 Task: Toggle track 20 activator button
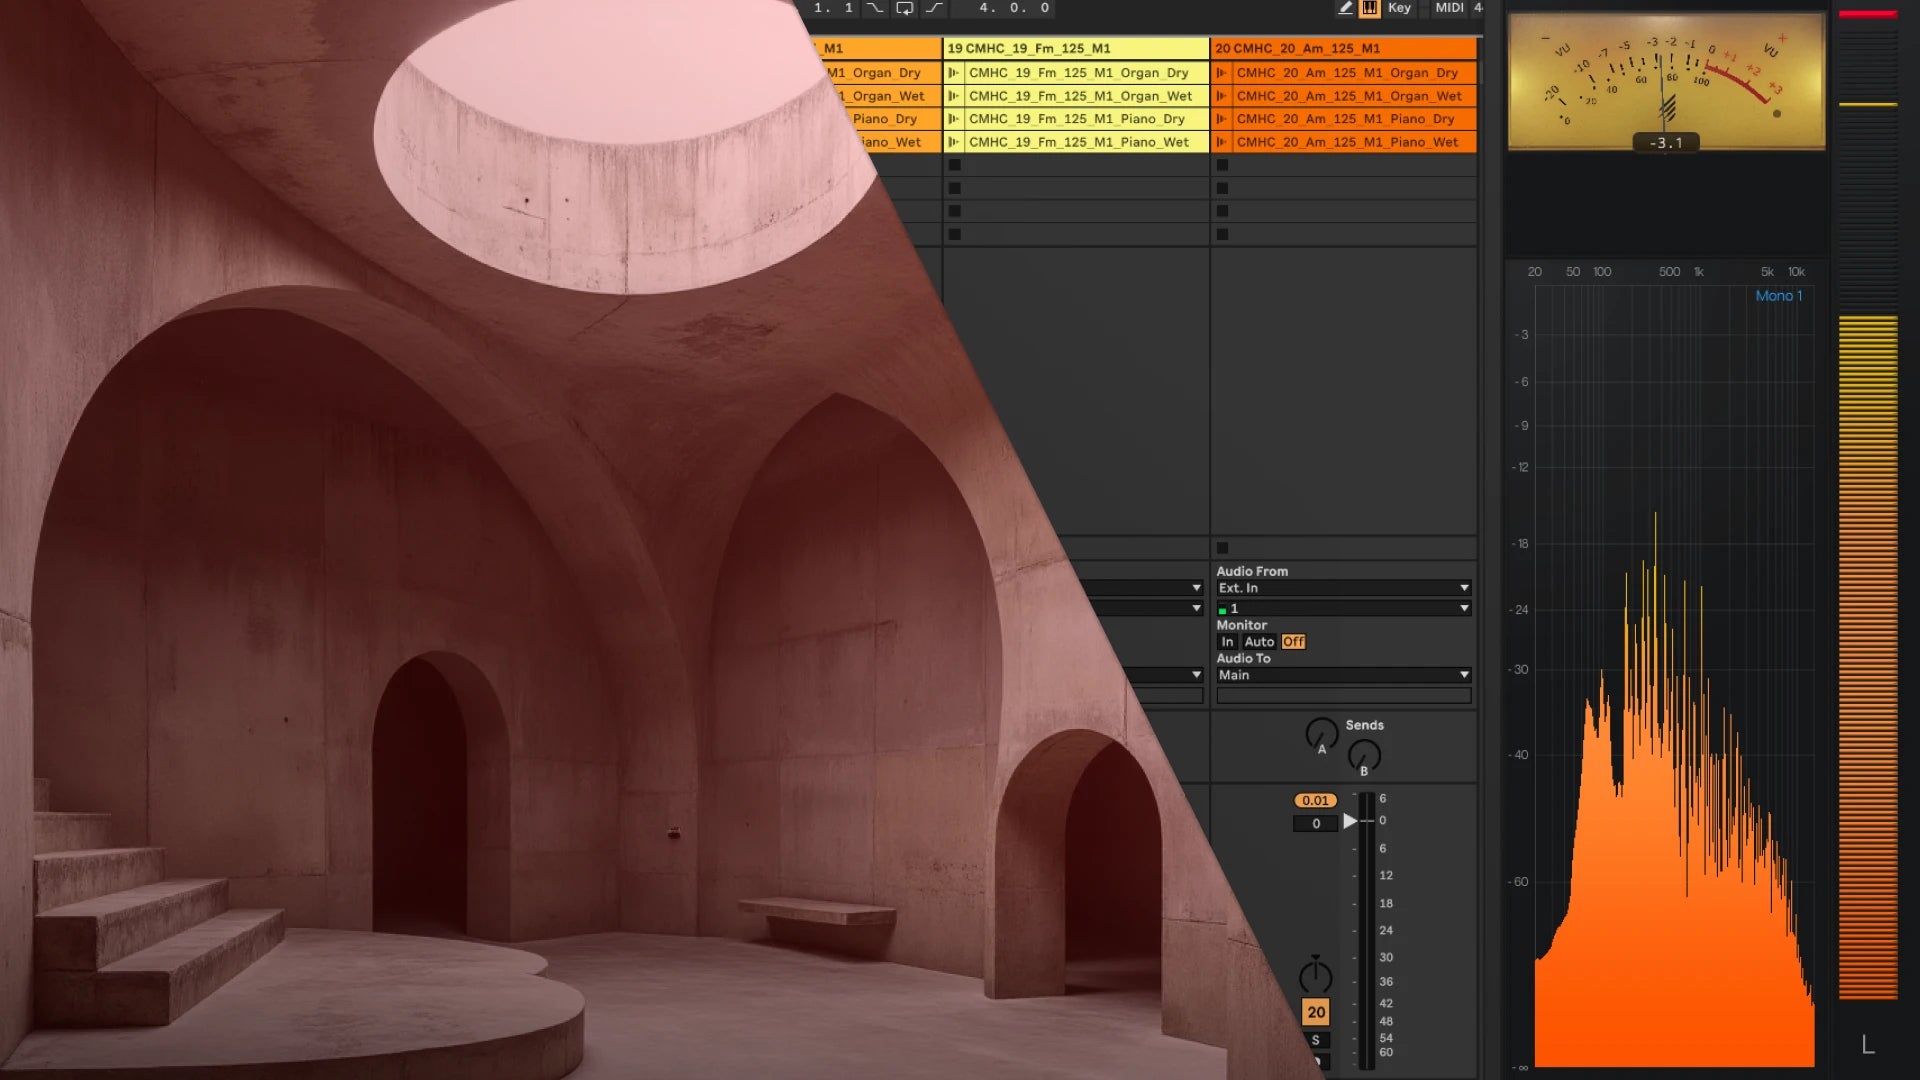point(1316,1012)
